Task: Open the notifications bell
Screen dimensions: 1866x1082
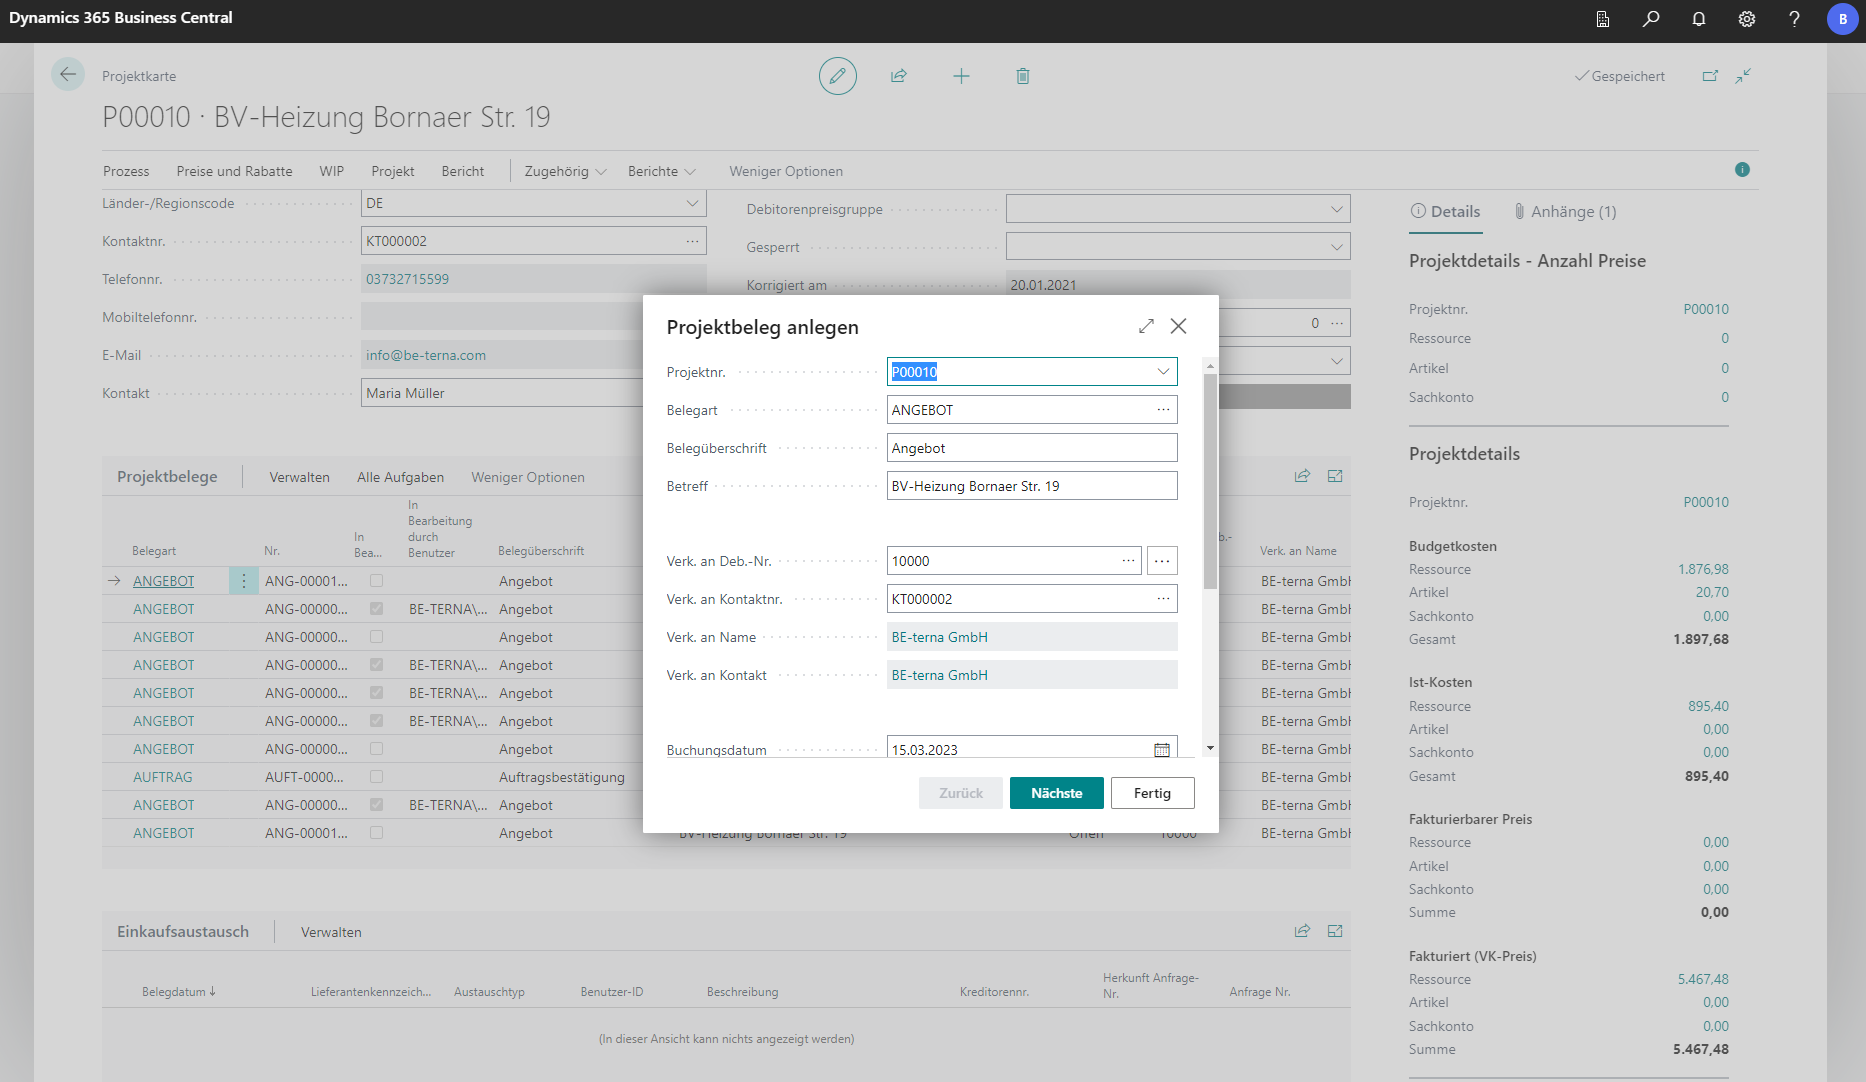Action: tap(1699, 19)
